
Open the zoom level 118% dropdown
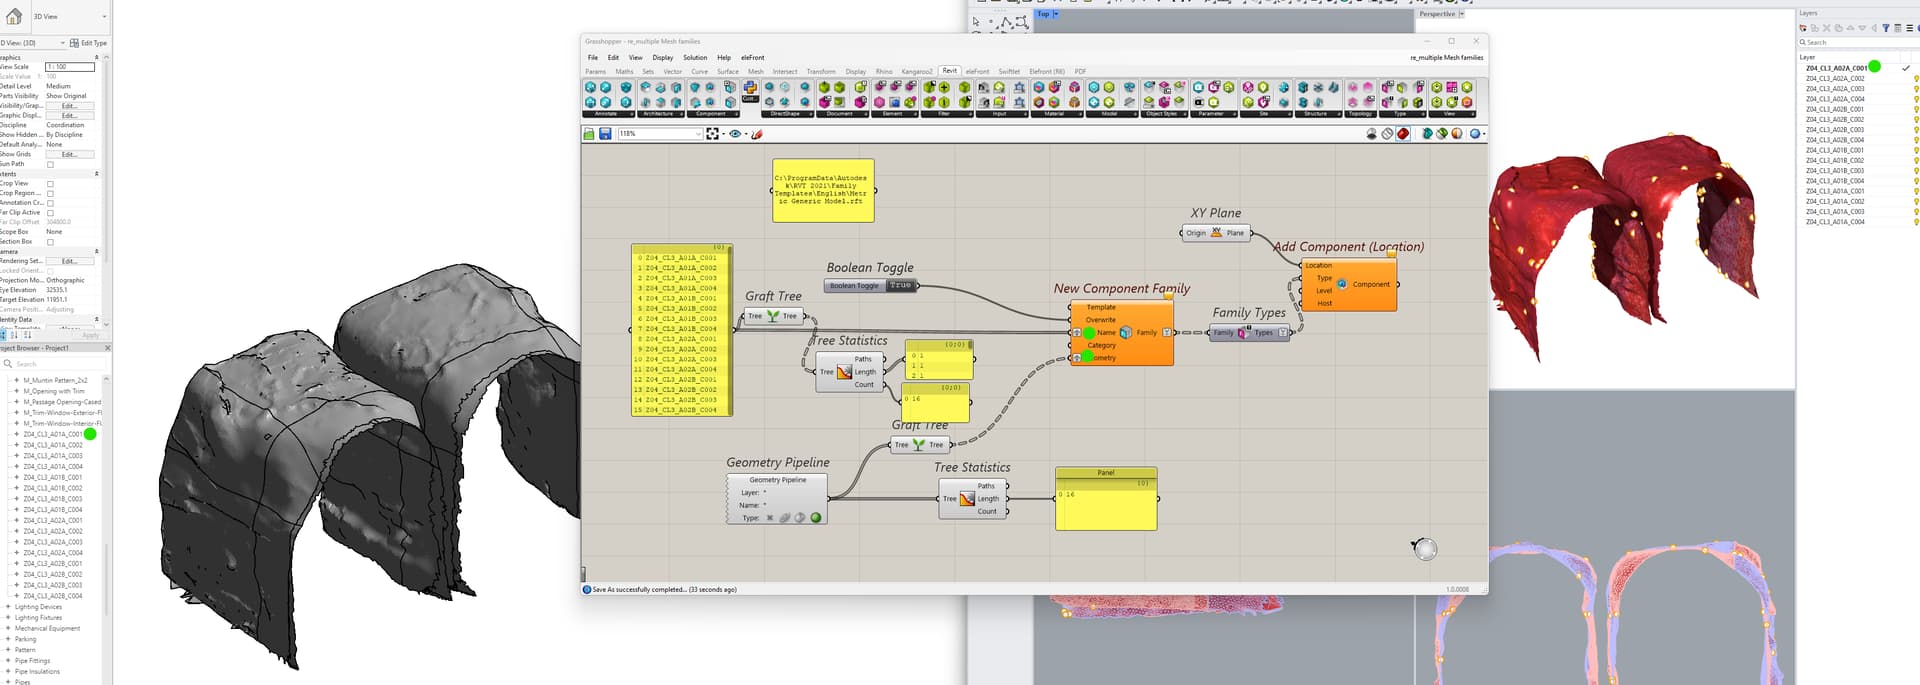(x=697, y=134)
